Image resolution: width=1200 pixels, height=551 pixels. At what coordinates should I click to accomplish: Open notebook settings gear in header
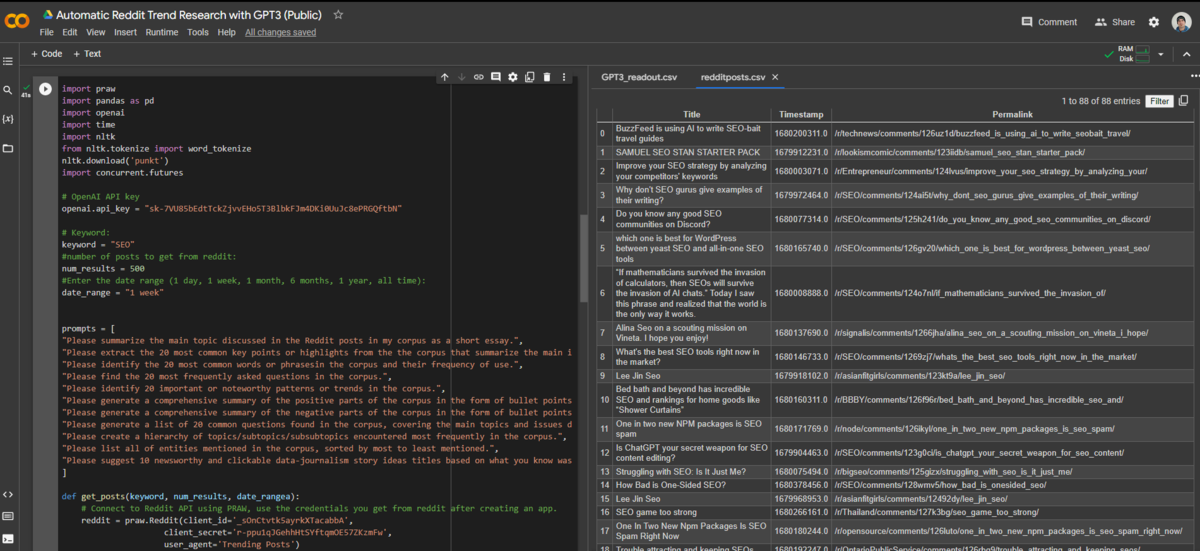1154,22
